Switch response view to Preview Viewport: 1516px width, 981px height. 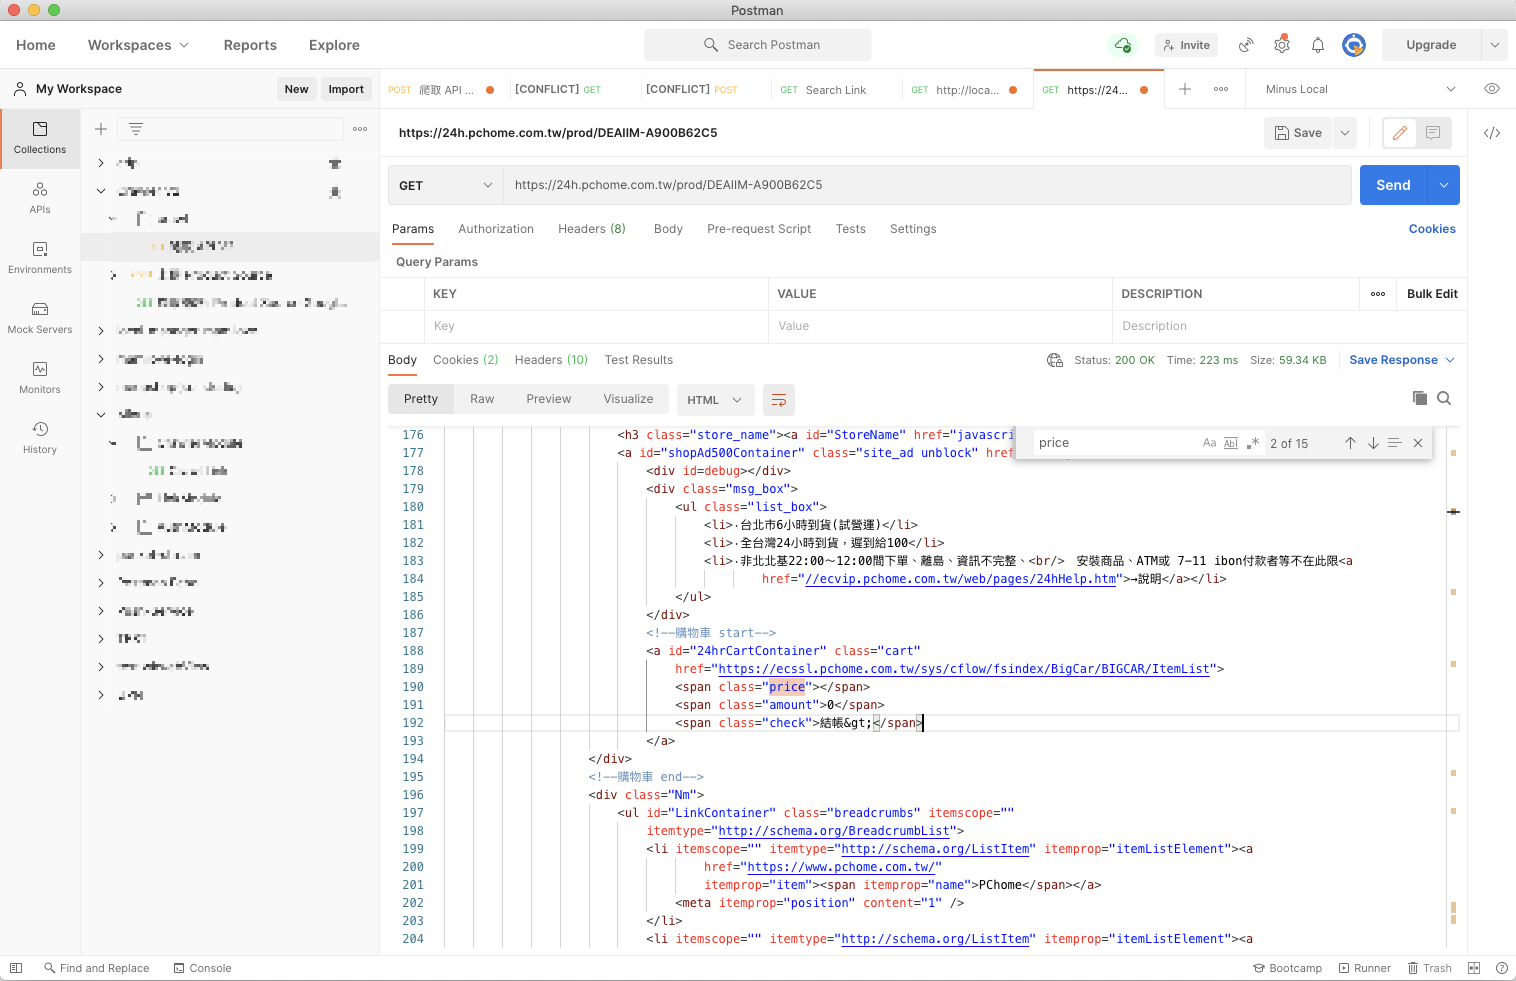click(x=549, y=399)
